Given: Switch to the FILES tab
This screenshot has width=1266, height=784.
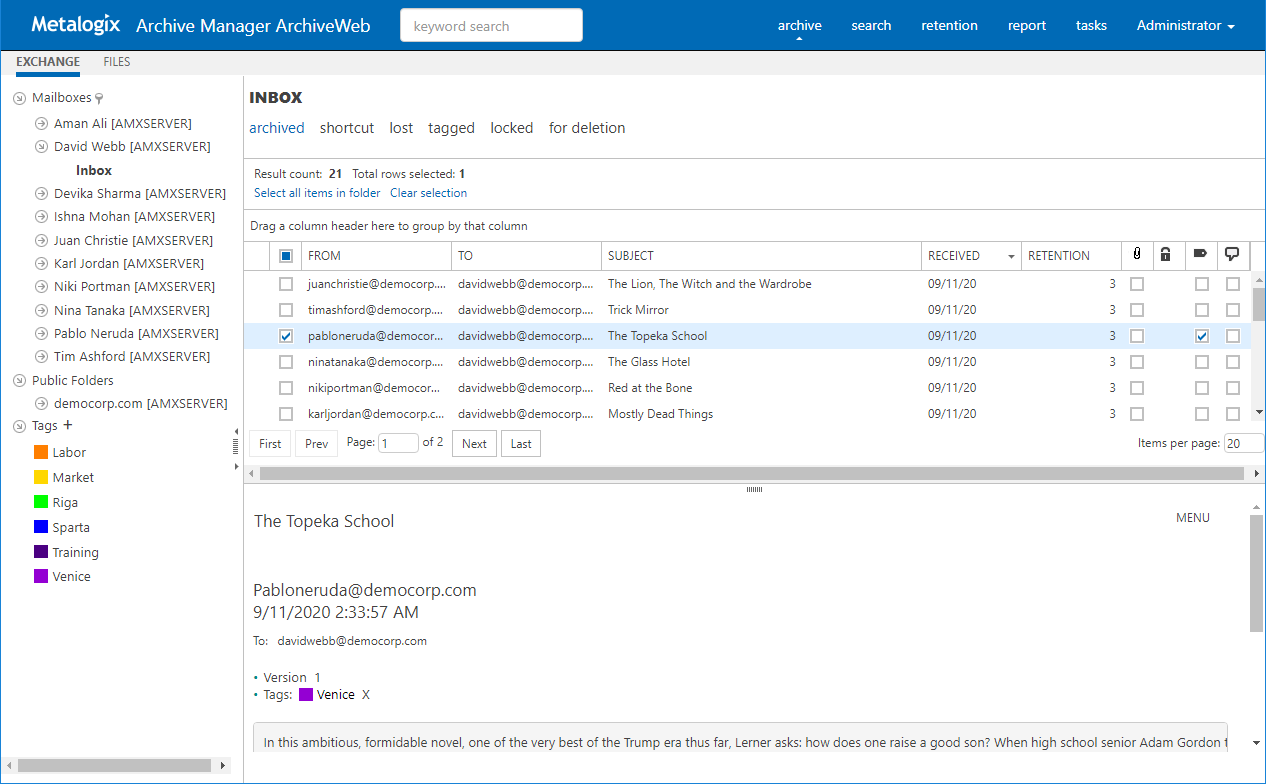Looking at the screenshot, I should click(117, 62).
